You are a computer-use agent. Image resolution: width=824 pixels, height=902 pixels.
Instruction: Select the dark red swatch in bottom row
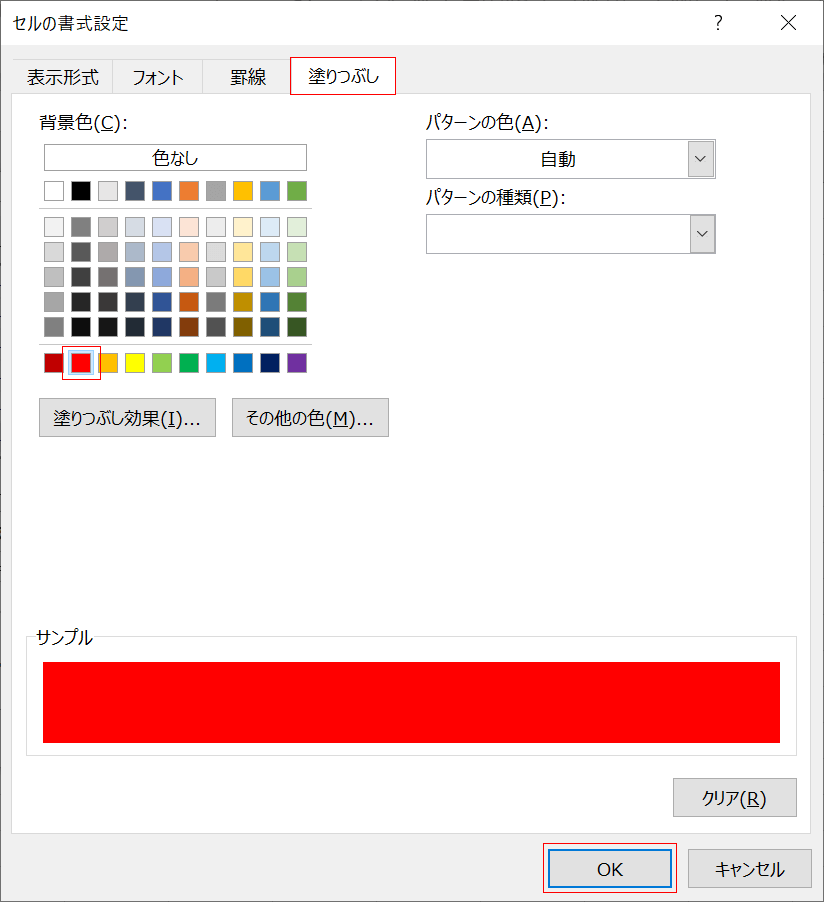[53, 363]
